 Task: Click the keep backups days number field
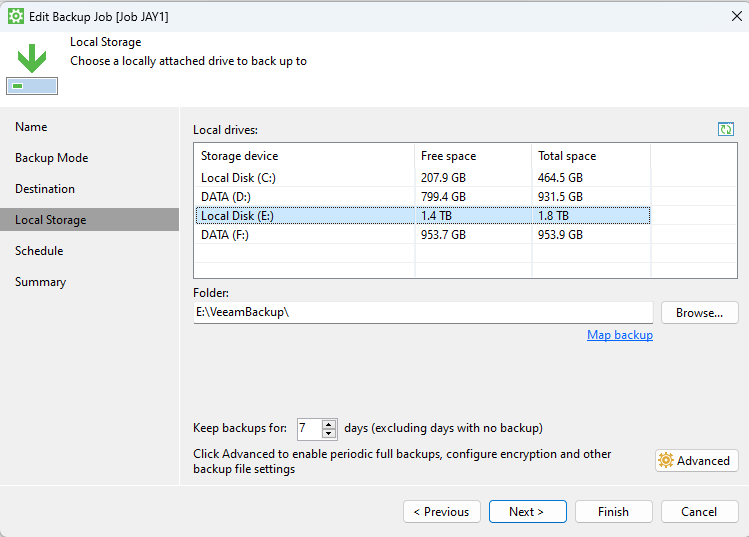click(x=310, y=429)
